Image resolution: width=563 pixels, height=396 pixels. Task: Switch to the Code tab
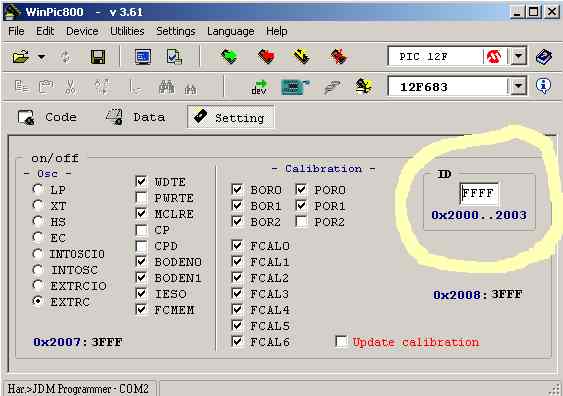point(47,117)
